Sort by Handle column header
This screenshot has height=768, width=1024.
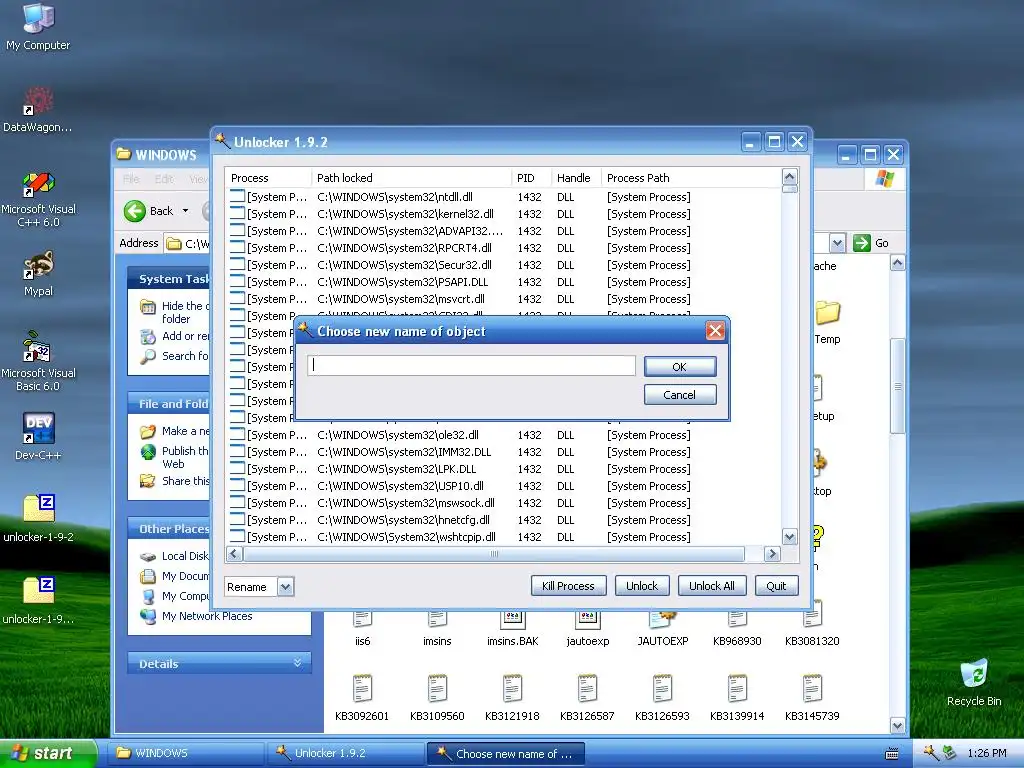tap(576, 178)
